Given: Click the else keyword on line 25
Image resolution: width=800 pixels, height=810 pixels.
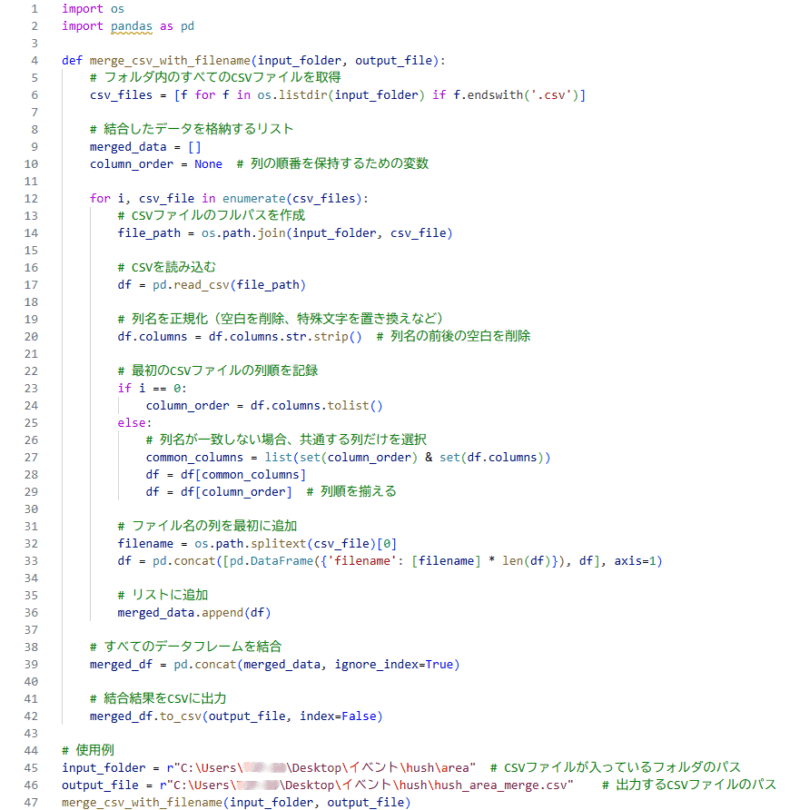Looking at the screenshot, I should tap(132, 422).
